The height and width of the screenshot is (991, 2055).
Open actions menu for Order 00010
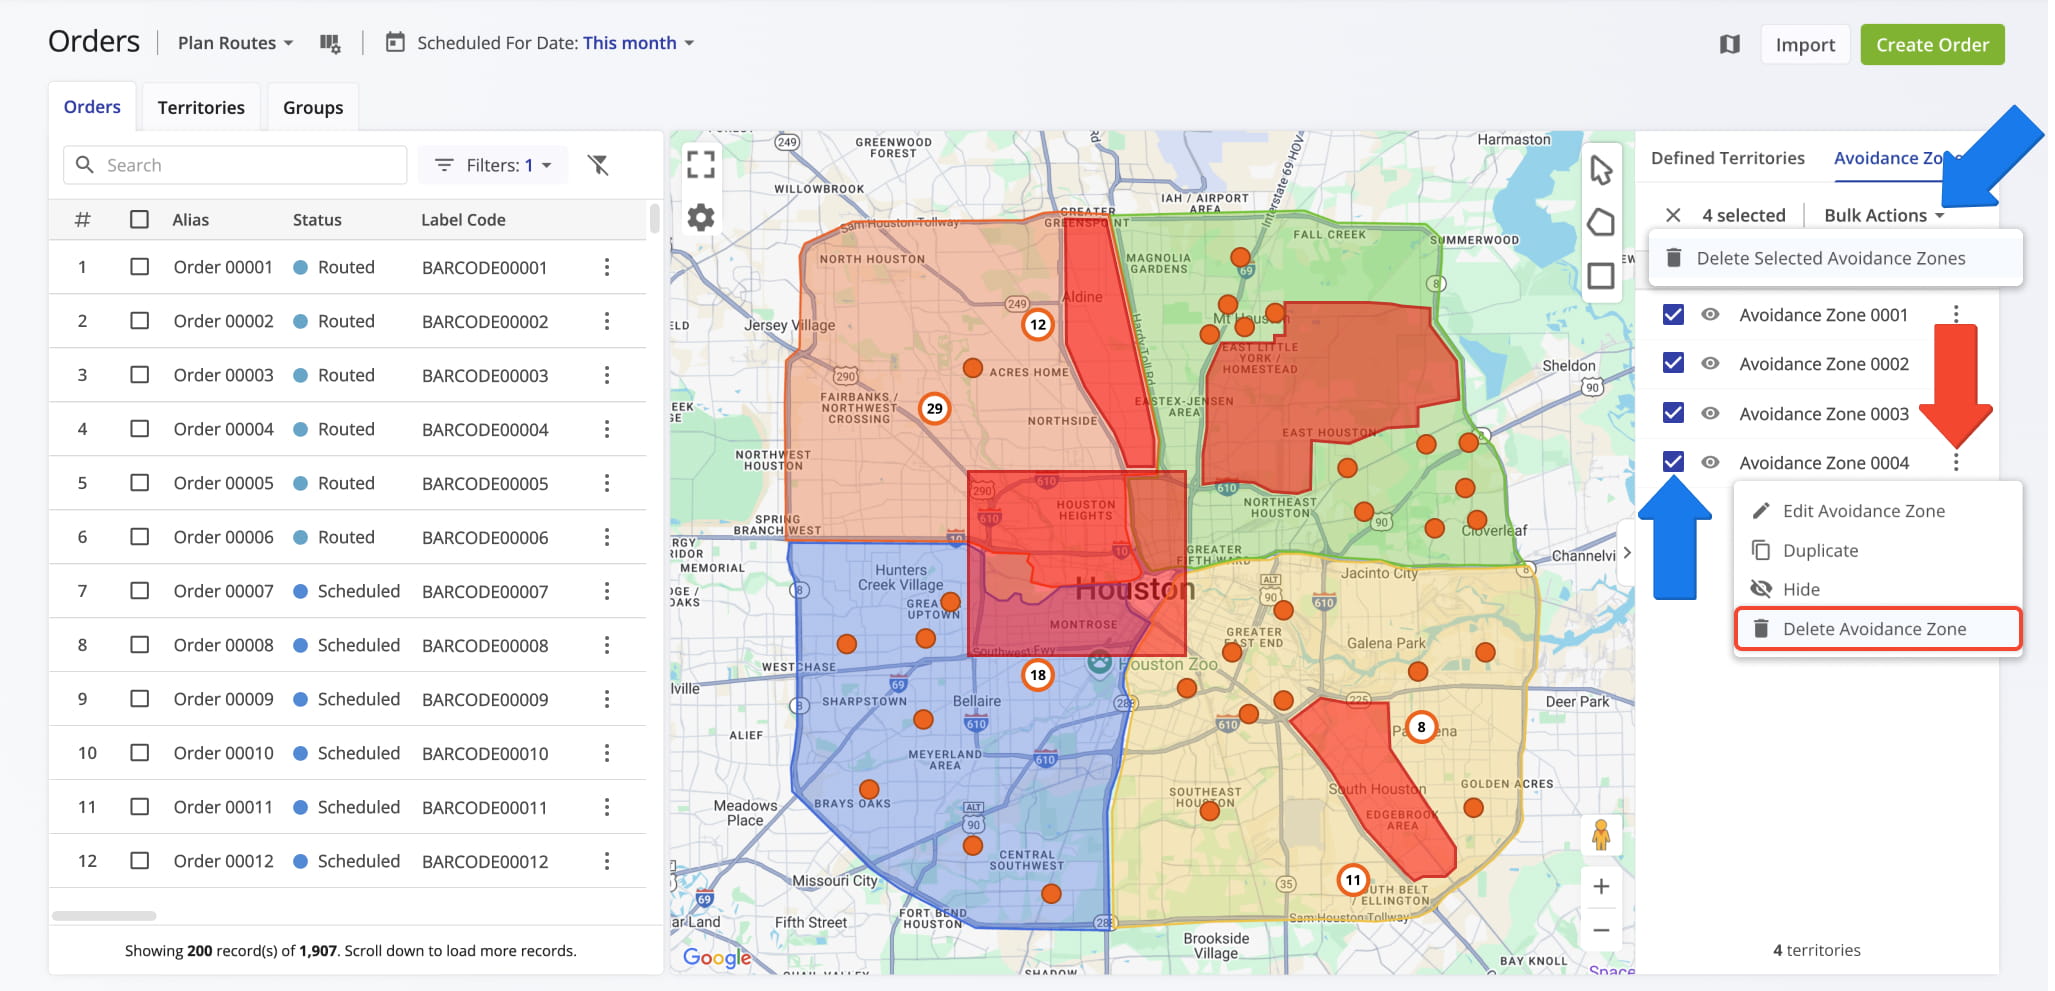point(607,753)
